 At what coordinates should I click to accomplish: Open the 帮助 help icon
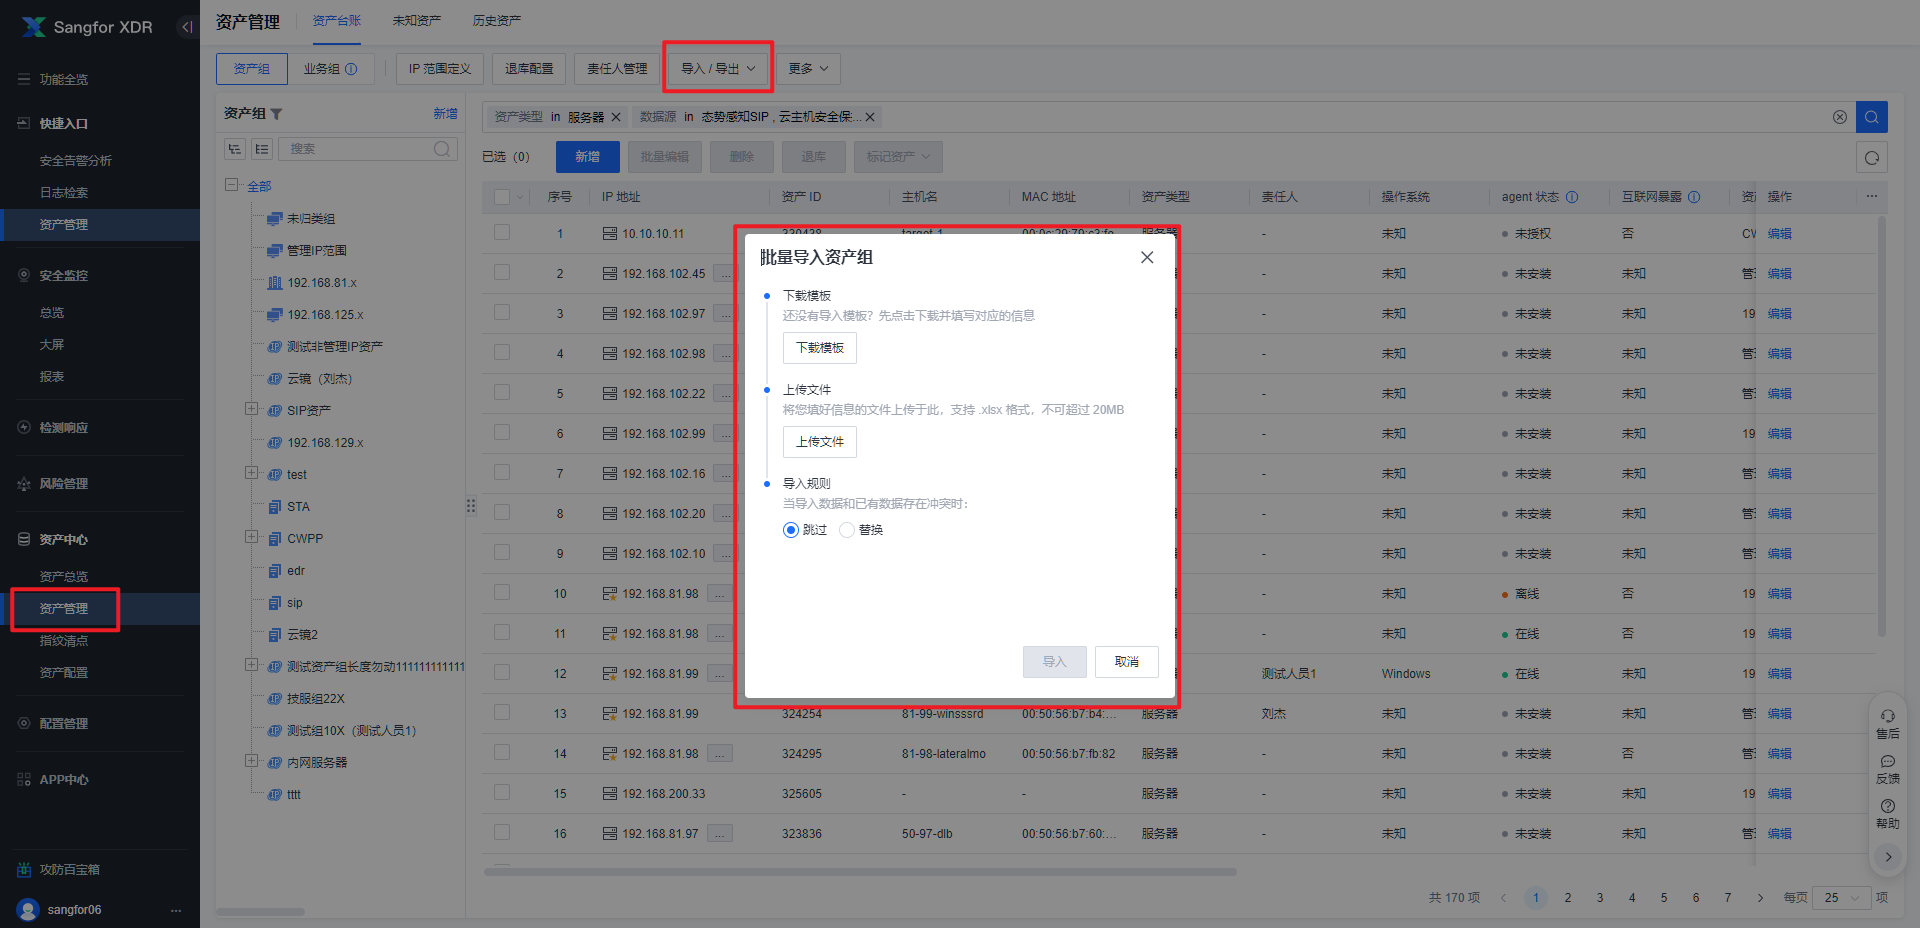(1887, 813)
